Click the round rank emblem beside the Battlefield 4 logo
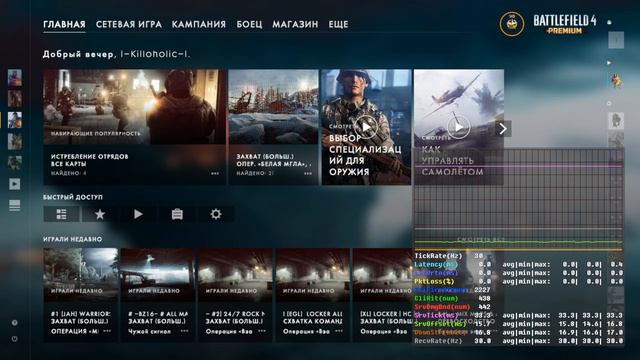Image resolution: width=640 pixels, height=360 pixels. (x=512, y=24)
